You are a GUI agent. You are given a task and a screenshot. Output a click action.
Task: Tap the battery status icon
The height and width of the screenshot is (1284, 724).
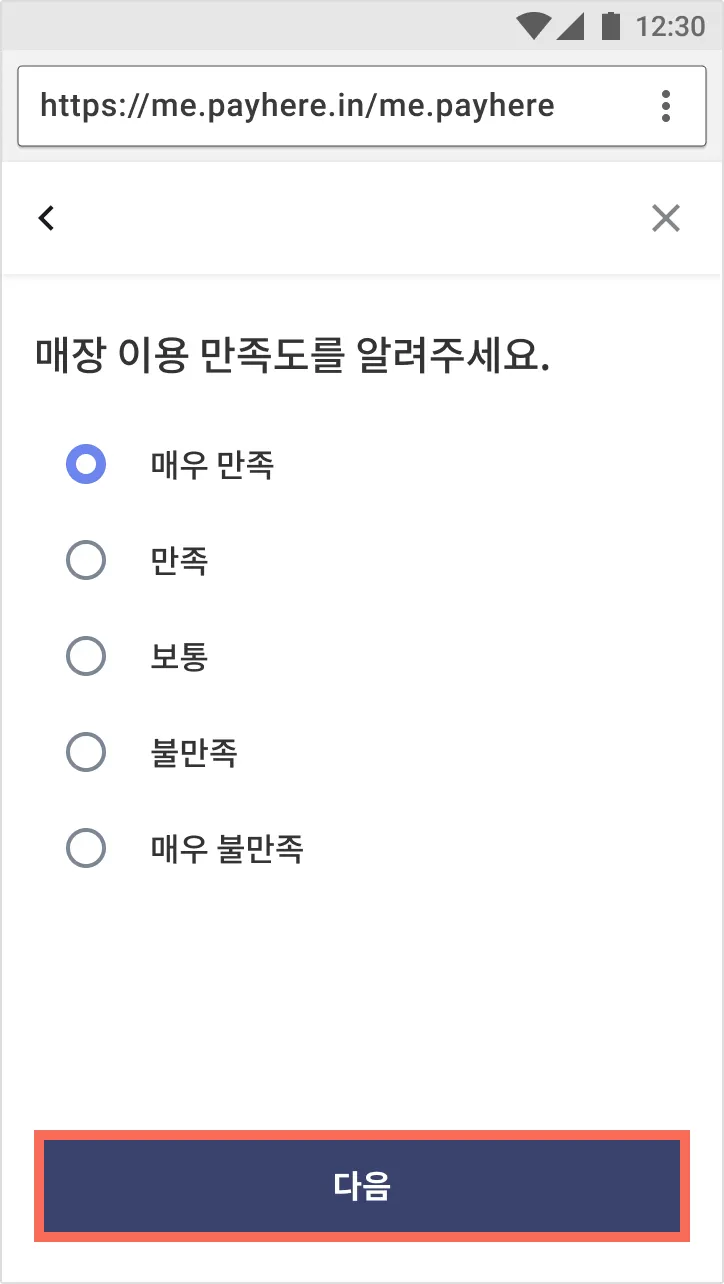click(610, 27)
